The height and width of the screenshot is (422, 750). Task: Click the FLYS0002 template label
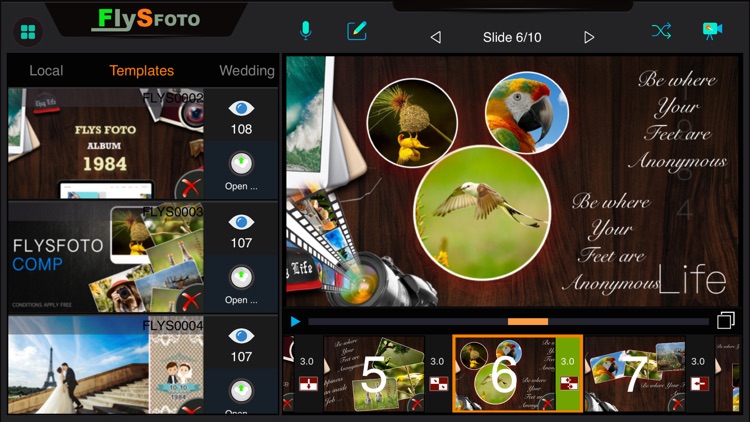pyautogui.click(x=173, y=98)
